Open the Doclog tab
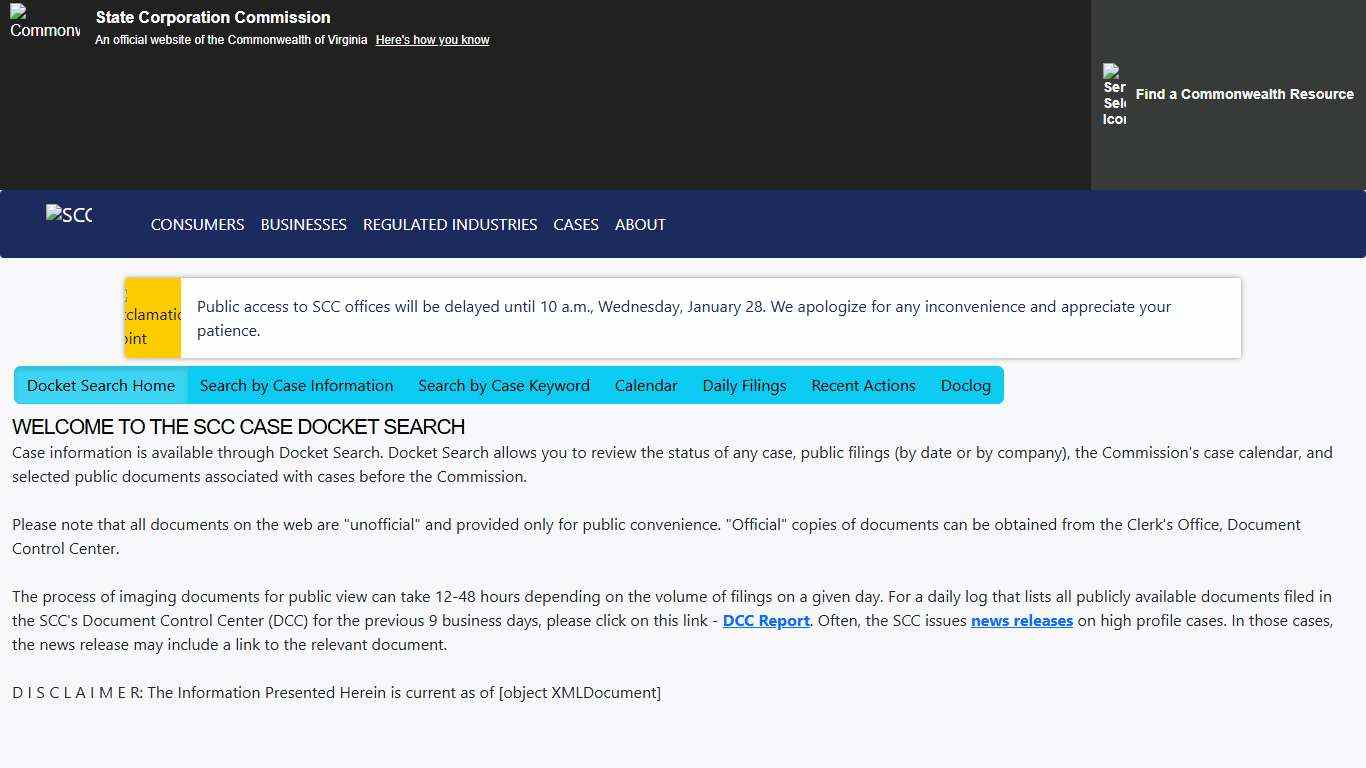 coord(964,385)
